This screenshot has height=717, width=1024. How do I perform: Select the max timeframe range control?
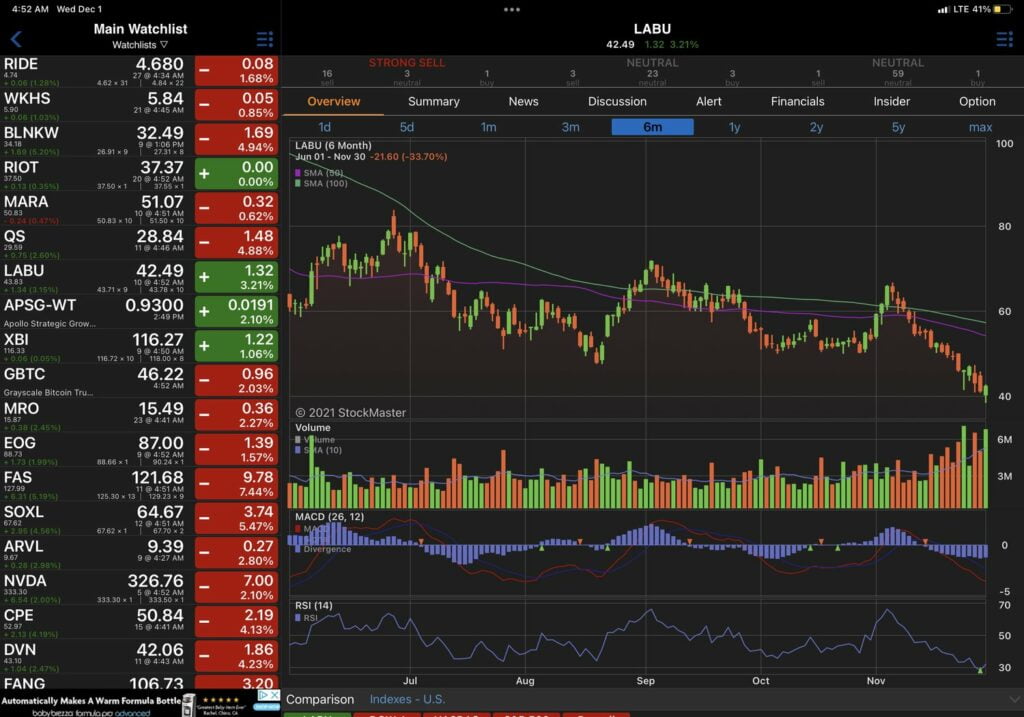point(980,127)
